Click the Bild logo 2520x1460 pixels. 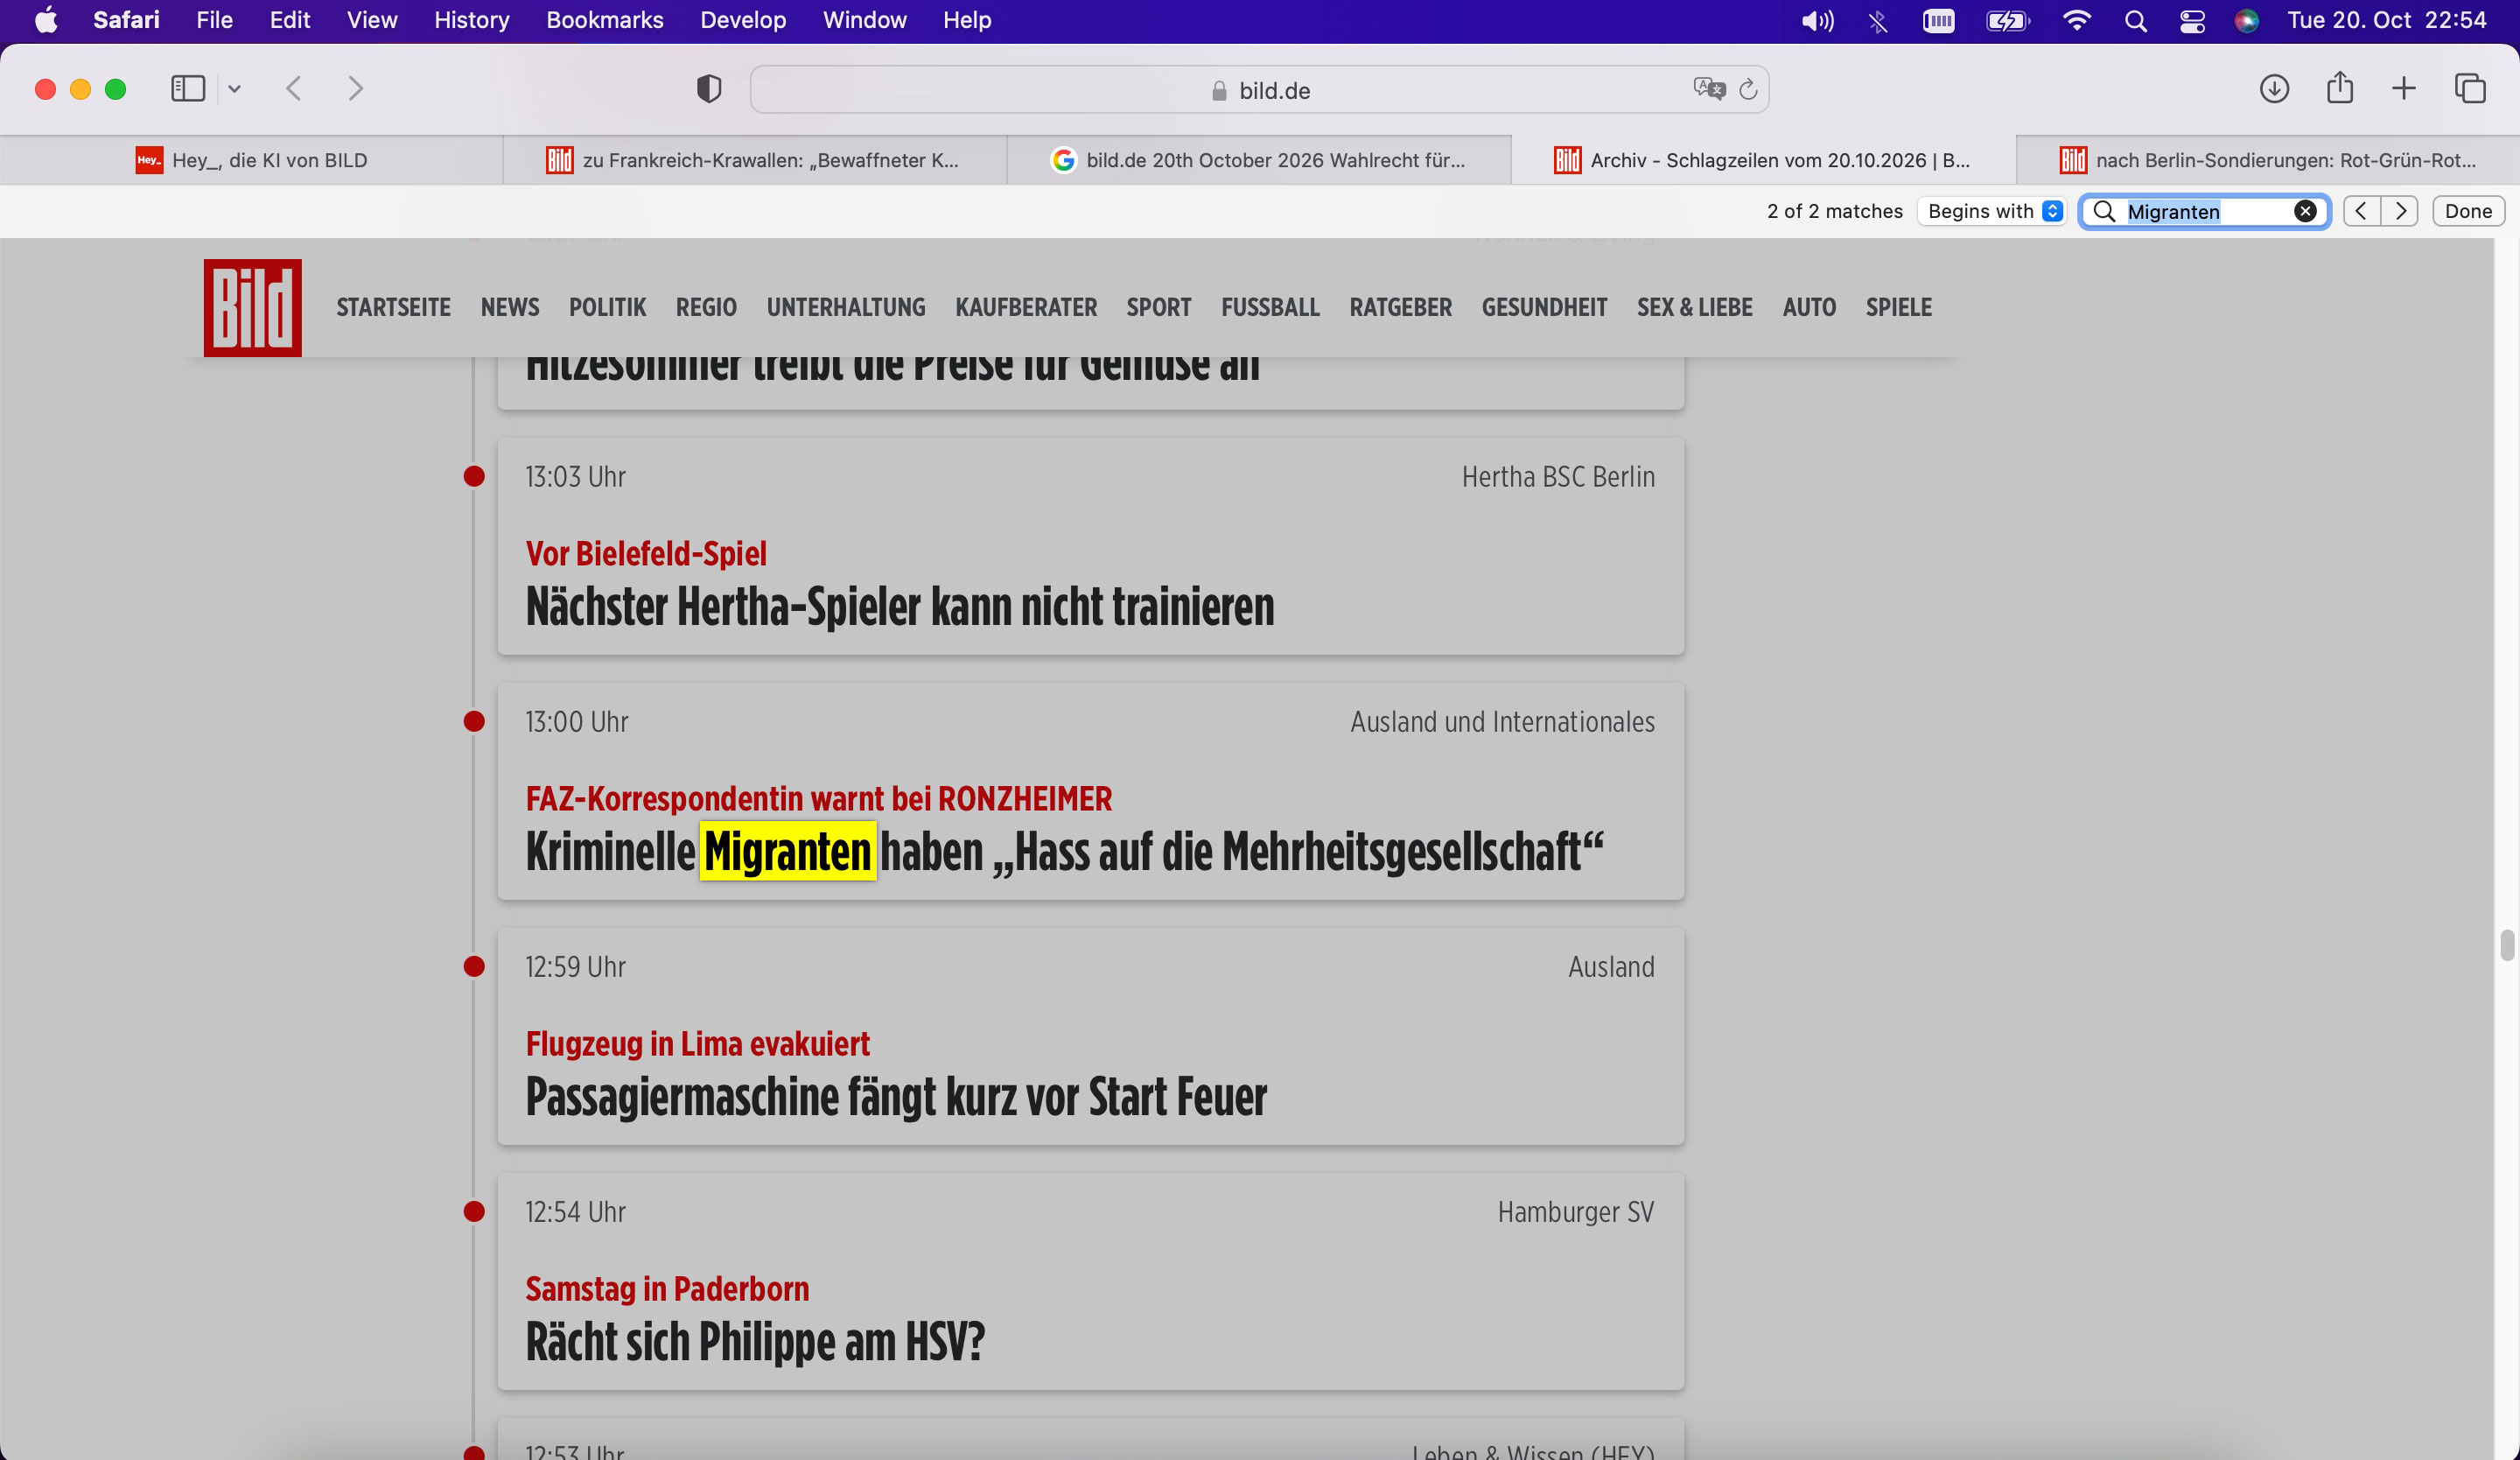click(253, 307)
